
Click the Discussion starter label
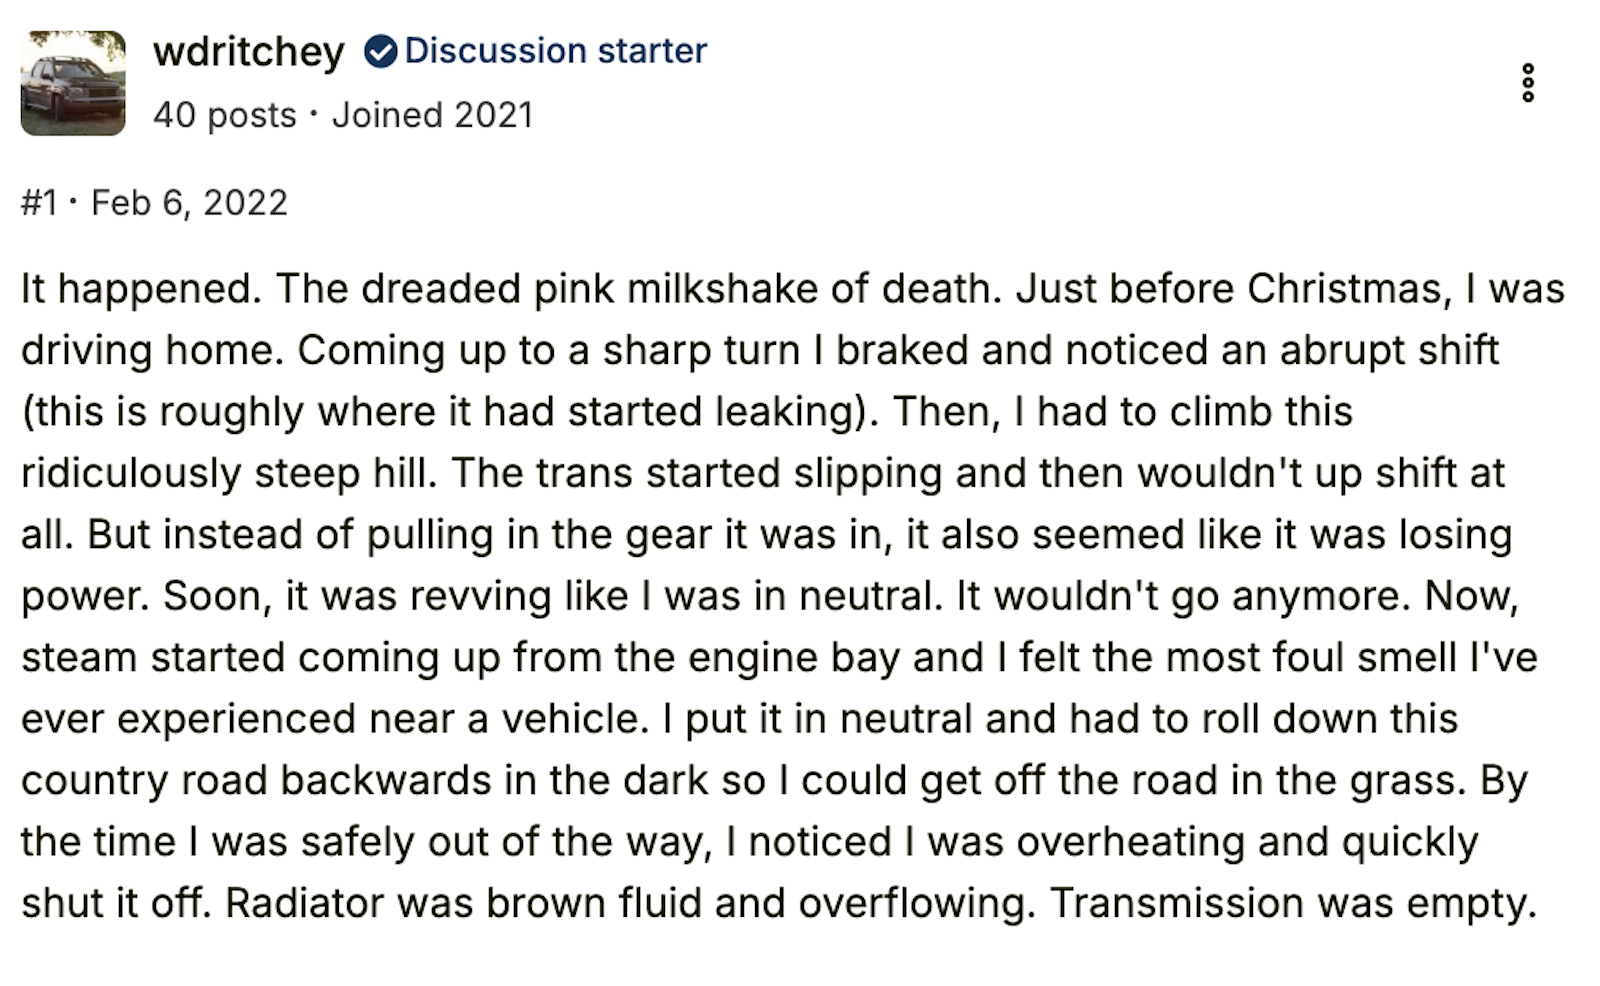(x=556, y=51)
